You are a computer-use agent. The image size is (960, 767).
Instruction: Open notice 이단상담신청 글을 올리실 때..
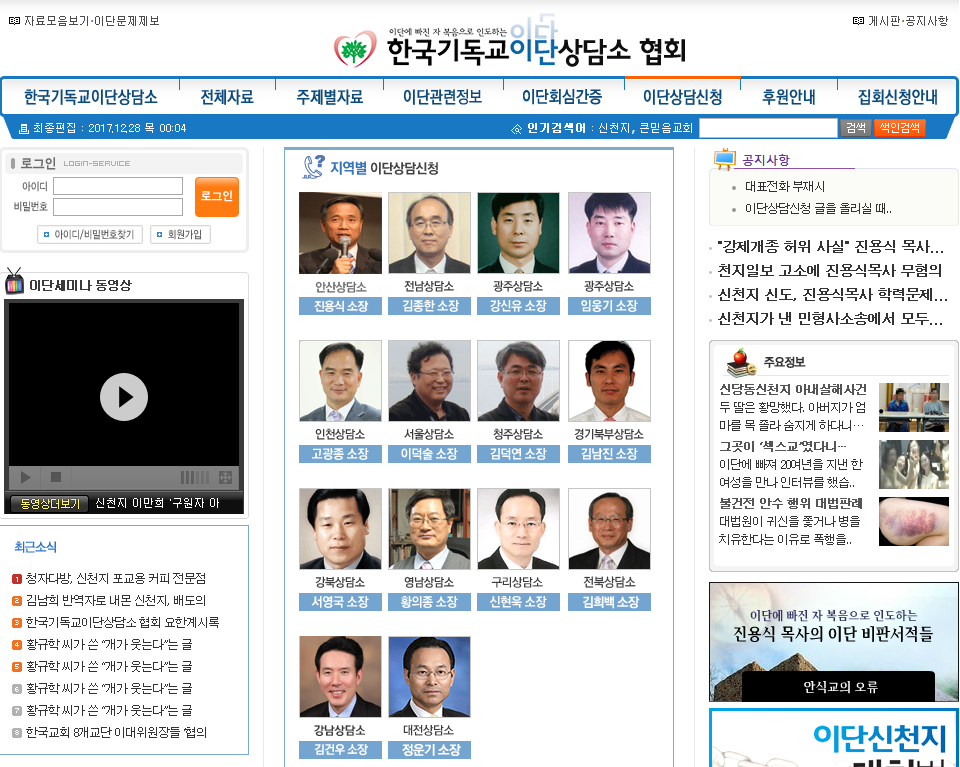point(818,209)
